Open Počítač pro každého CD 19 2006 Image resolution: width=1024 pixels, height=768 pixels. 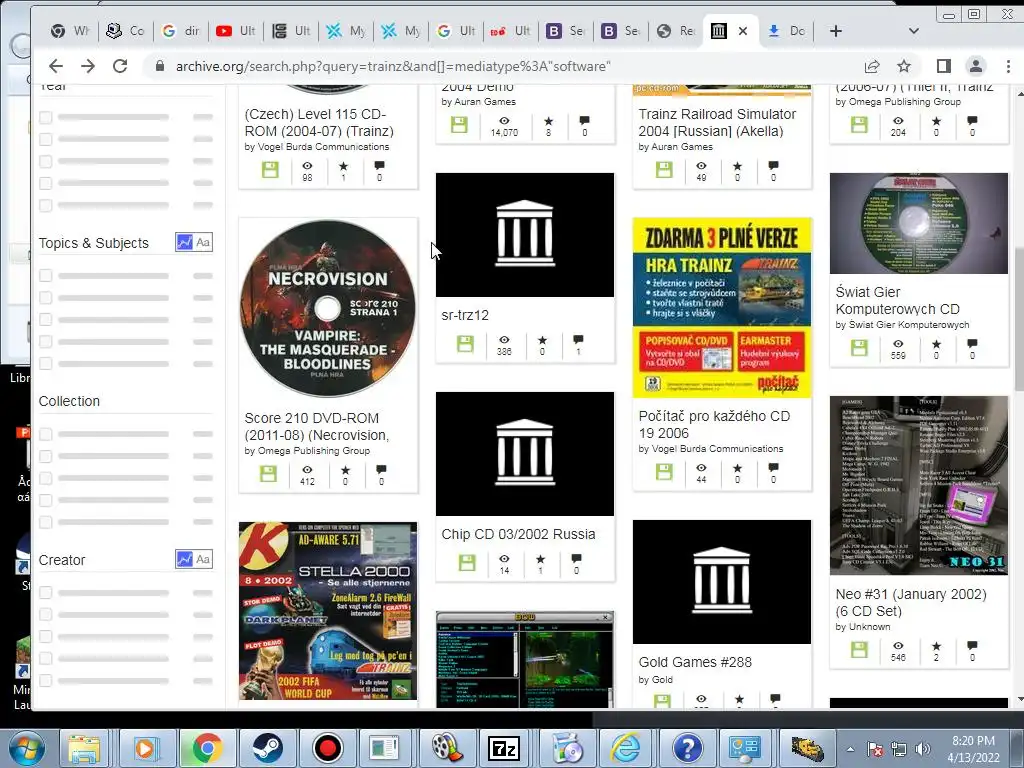click(714, 424)
